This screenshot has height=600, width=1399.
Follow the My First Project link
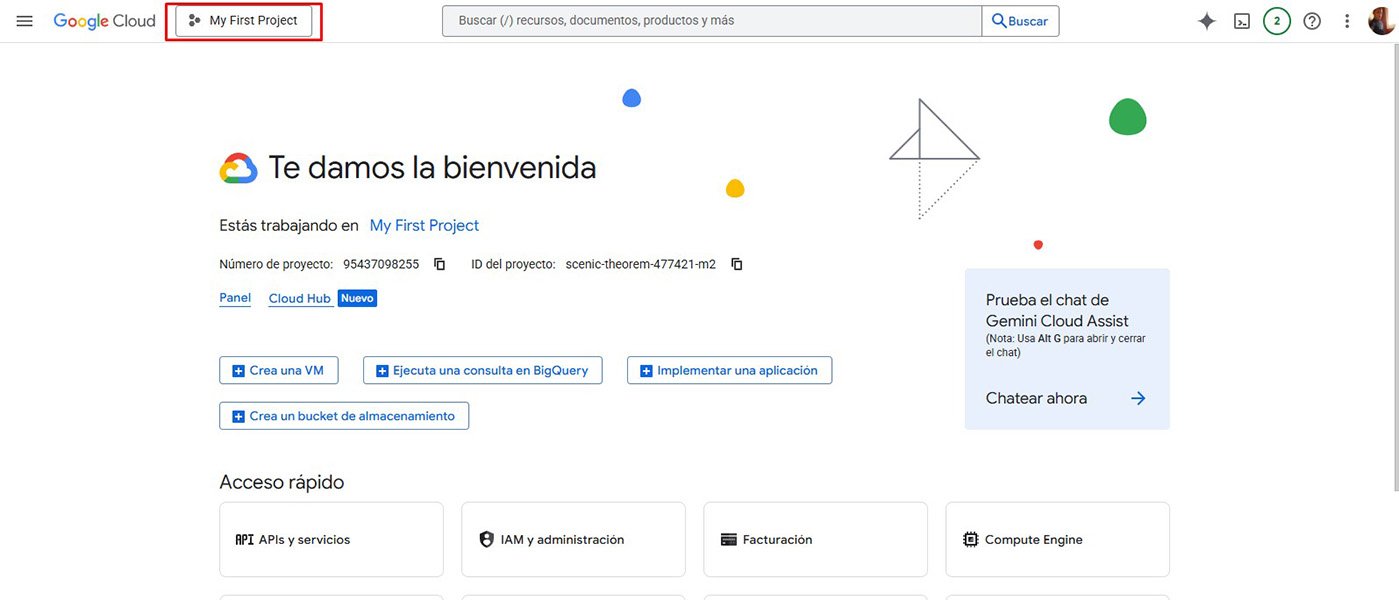(424, 224)
